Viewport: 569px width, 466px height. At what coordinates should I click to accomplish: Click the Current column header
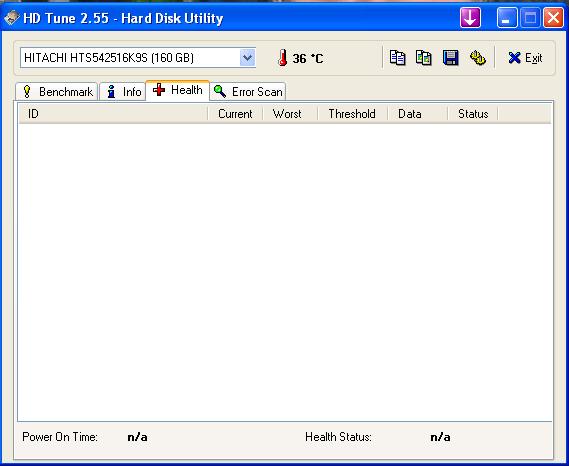(235, 114)
